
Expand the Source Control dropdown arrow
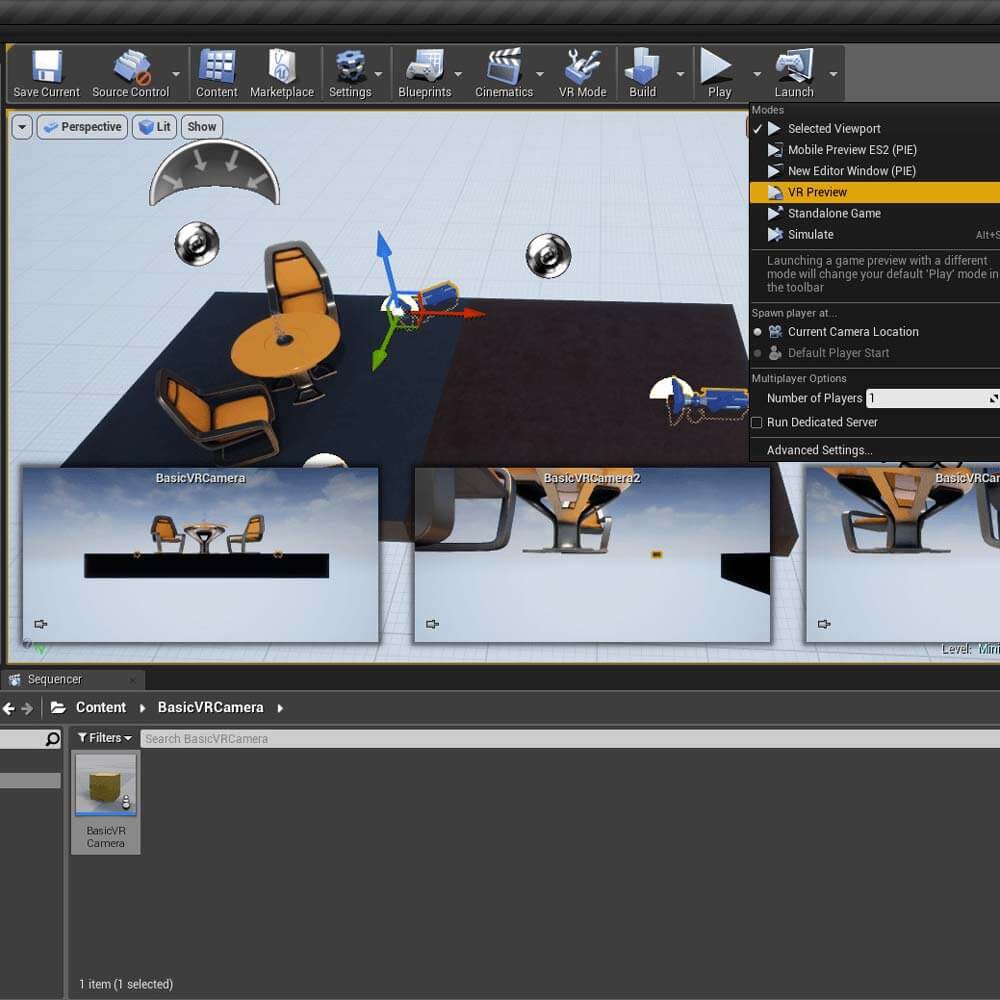[x=176, y=74]
